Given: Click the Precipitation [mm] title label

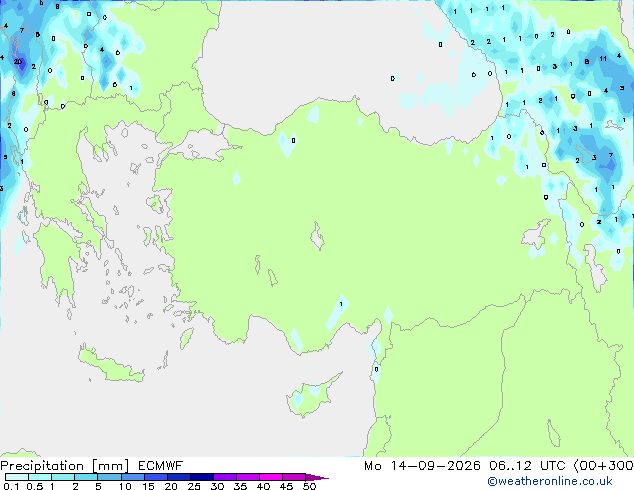Looking at the screenshot, I should click(65, 466).
